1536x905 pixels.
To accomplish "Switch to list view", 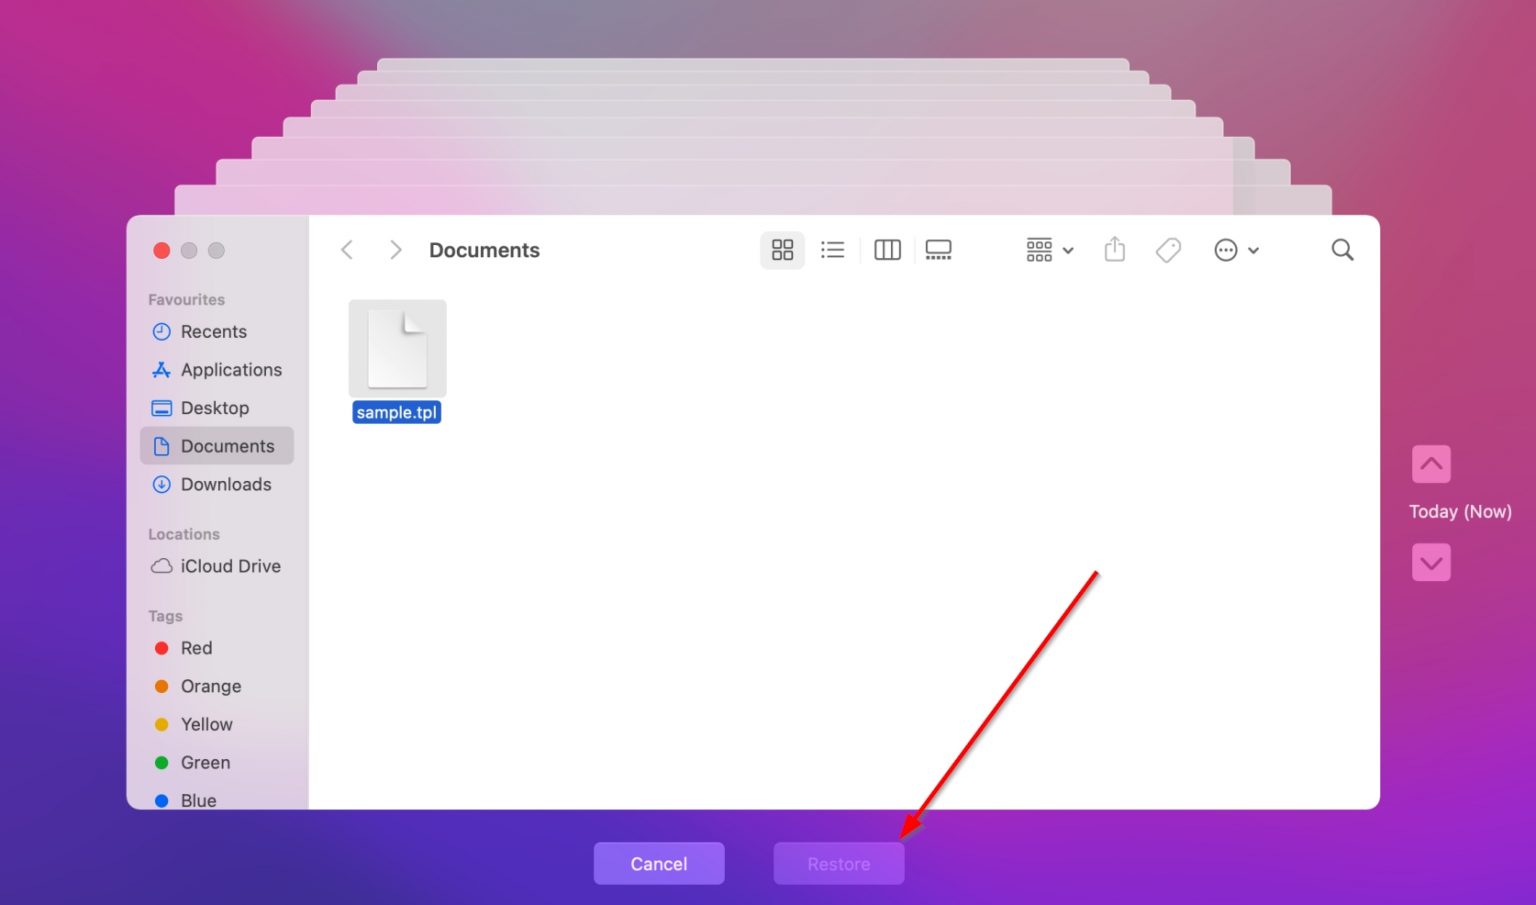I will click(x=833, y=249).
